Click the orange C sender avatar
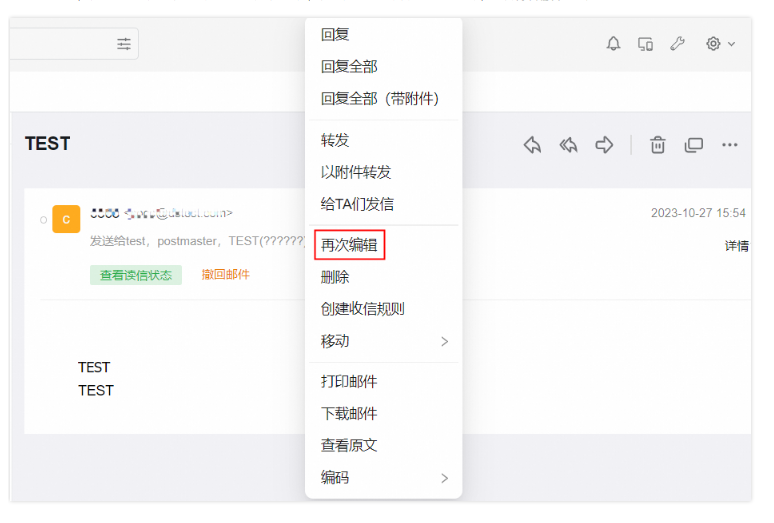The width and height of the screenshot is (774, 523). [66, 219]
